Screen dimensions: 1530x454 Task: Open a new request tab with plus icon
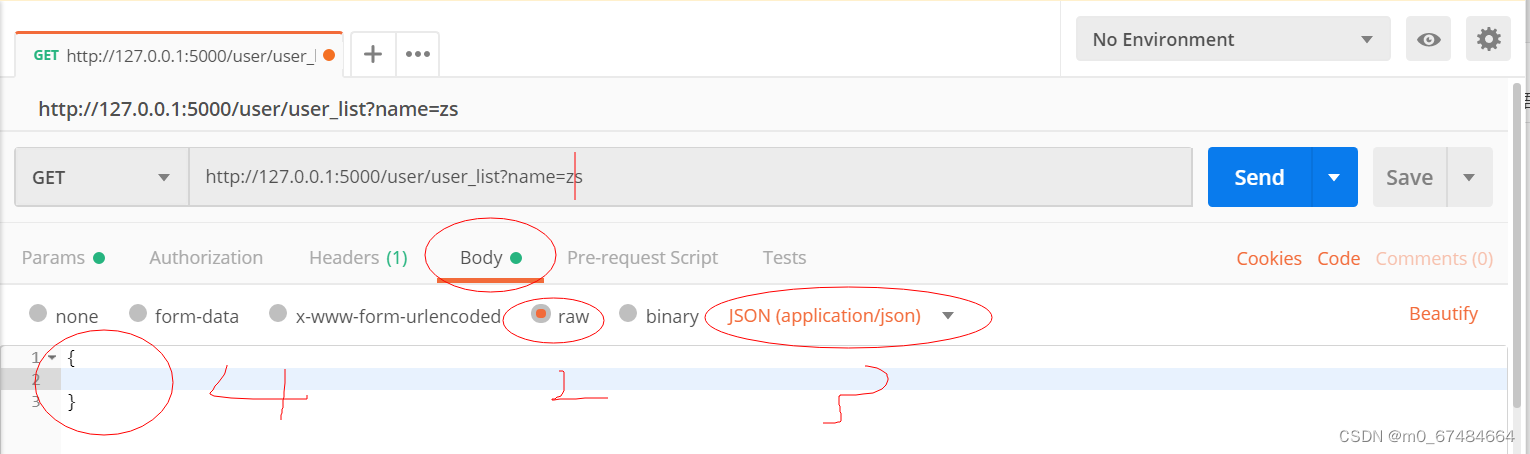373,54
